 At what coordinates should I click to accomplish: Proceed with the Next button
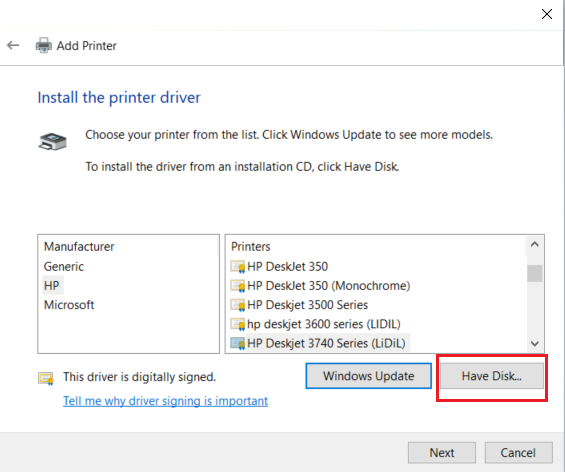click(442, 453)
